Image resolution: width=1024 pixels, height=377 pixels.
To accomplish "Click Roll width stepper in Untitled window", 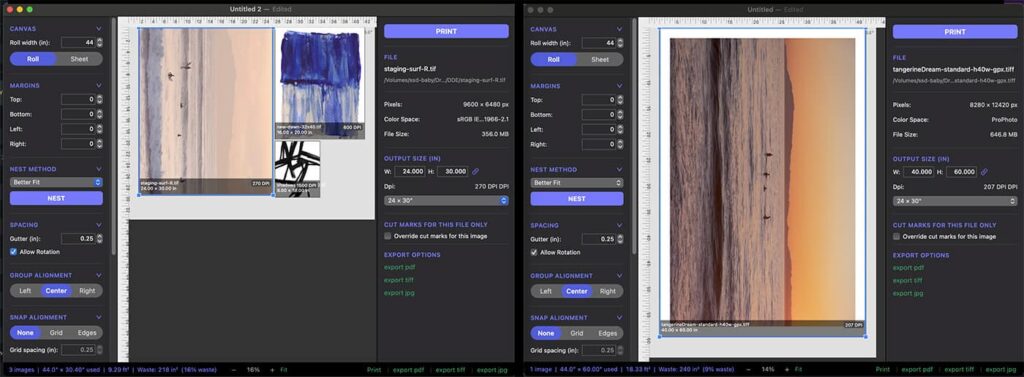I will pos(620,43).
